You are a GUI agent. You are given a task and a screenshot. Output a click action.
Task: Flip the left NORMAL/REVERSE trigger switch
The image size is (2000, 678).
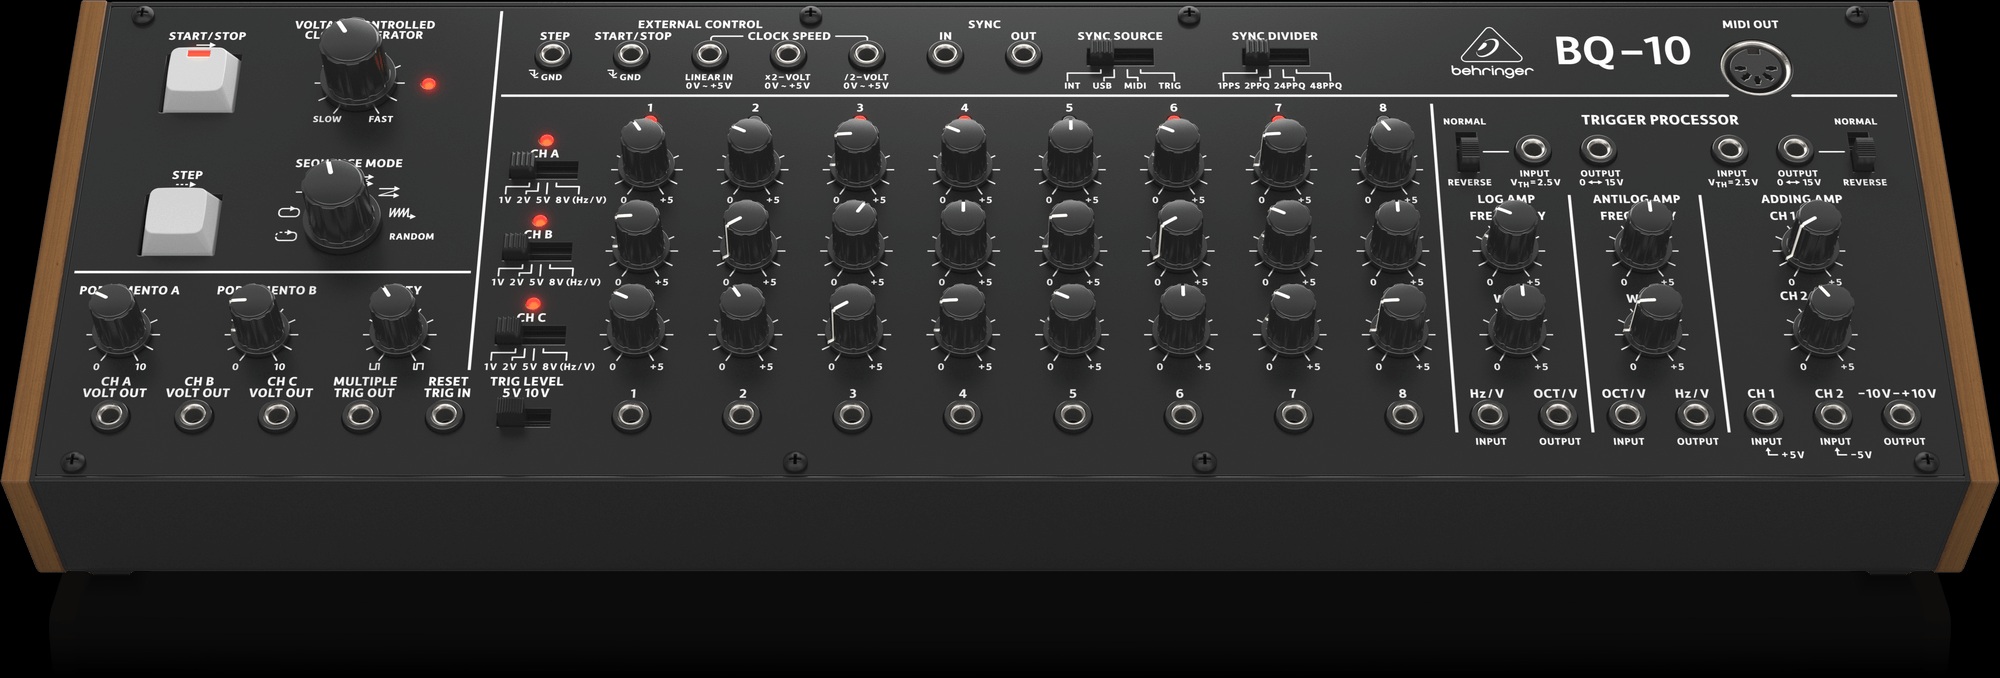(x=1468, y=153)
